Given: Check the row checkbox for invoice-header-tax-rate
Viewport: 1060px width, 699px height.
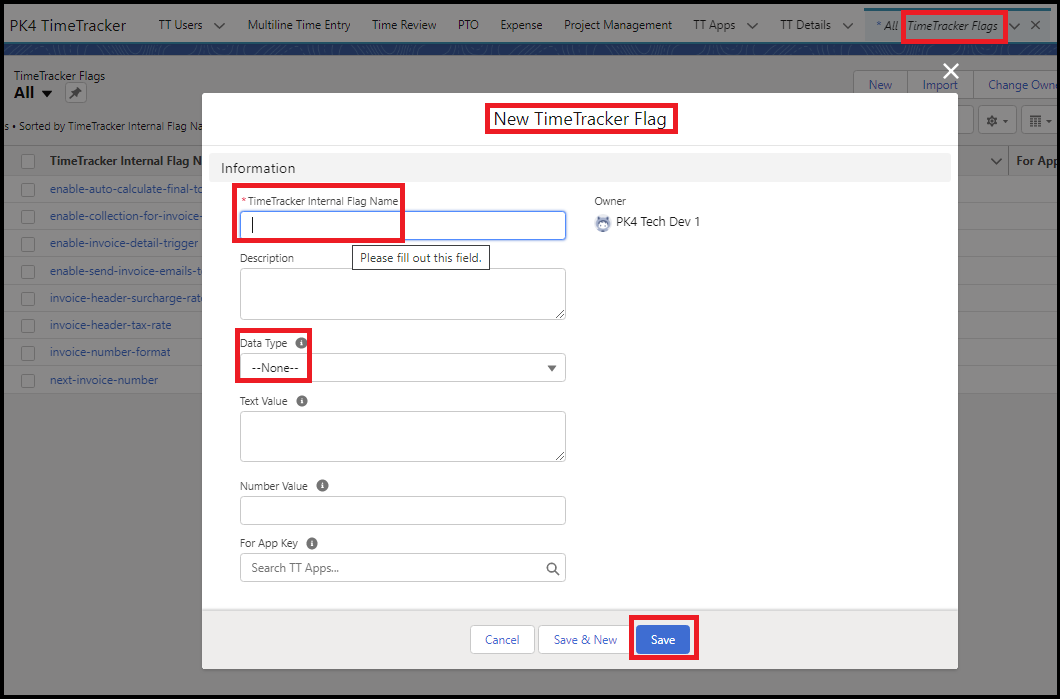Looking at the screenshot, I should [x=27, y=324].
